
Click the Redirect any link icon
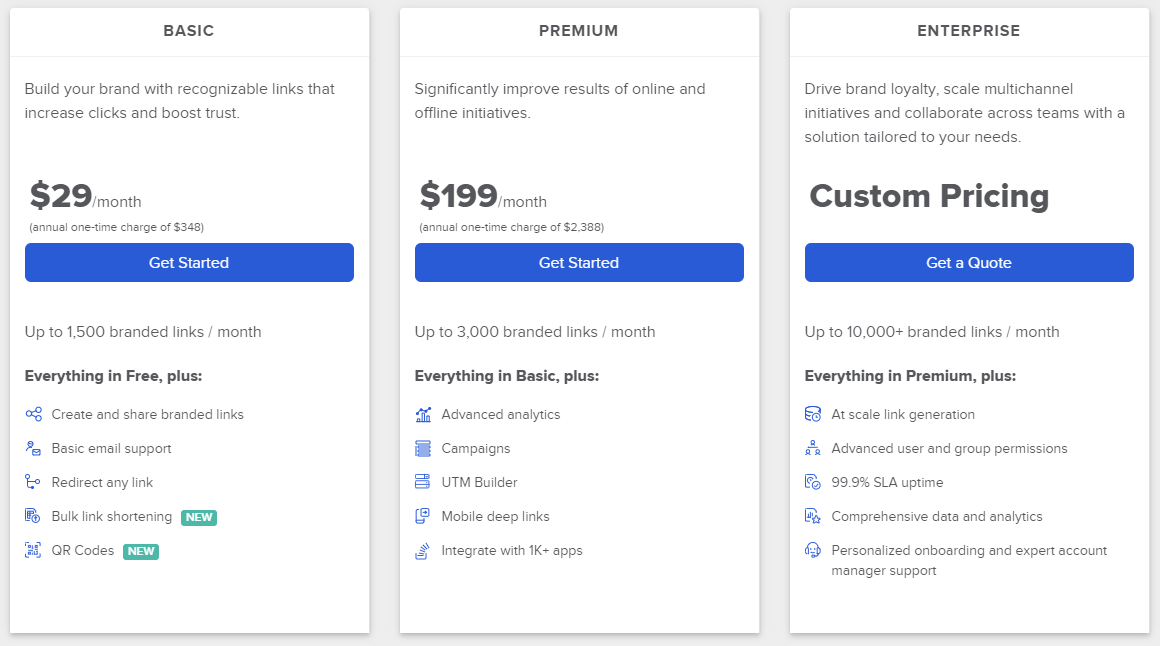point(33,482)
